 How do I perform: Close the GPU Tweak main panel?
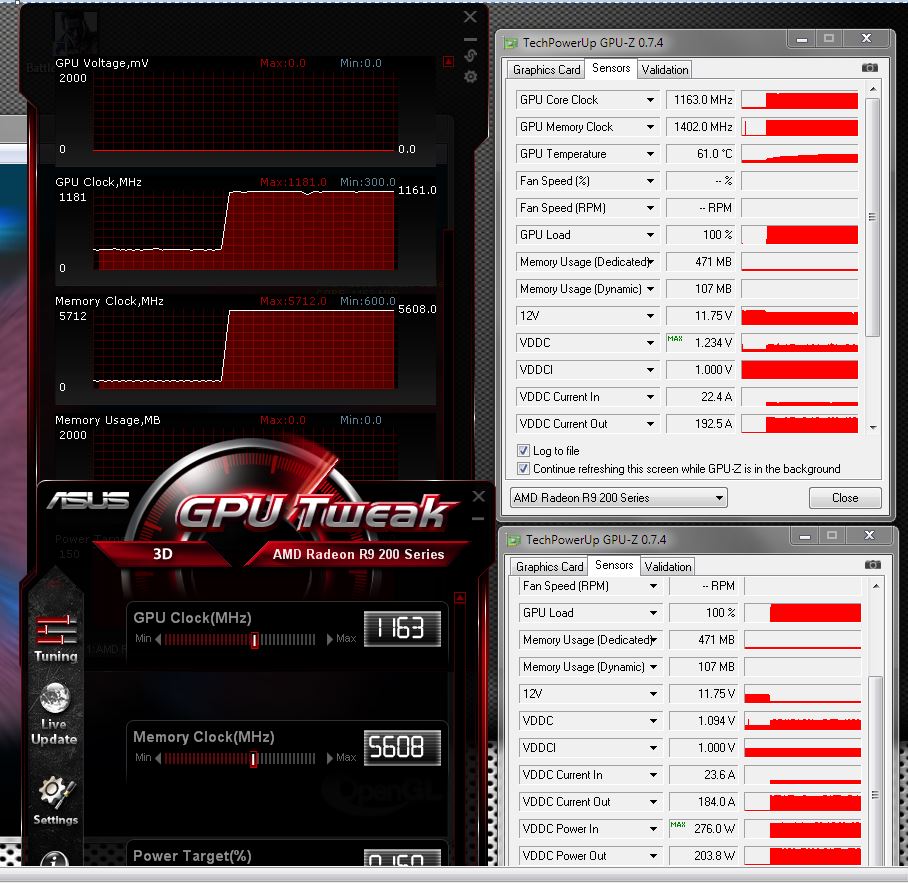pos(479,496)
